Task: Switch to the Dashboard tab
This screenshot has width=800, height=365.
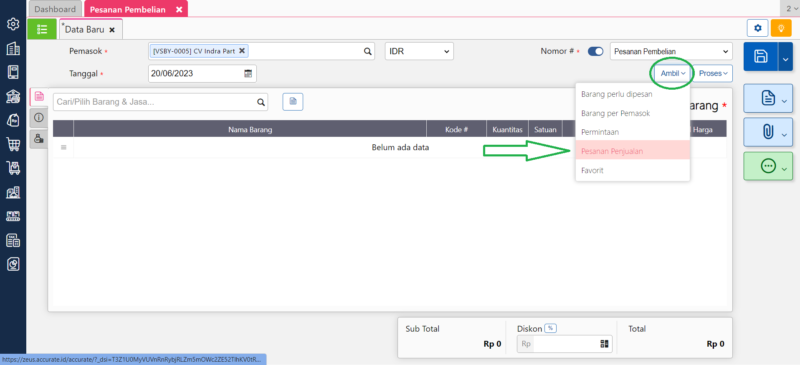Action: click(55, 9)
